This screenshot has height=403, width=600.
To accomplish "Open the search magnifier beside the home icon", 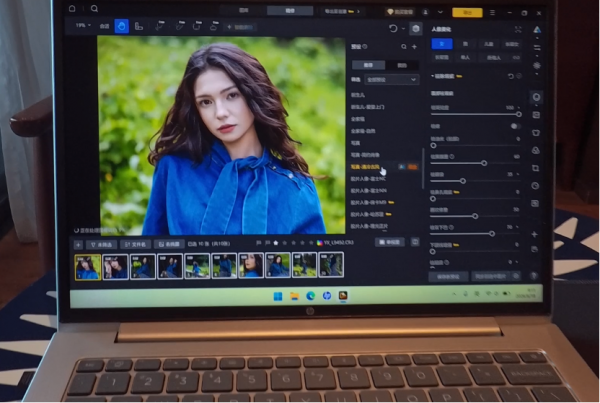I will 94,8.
